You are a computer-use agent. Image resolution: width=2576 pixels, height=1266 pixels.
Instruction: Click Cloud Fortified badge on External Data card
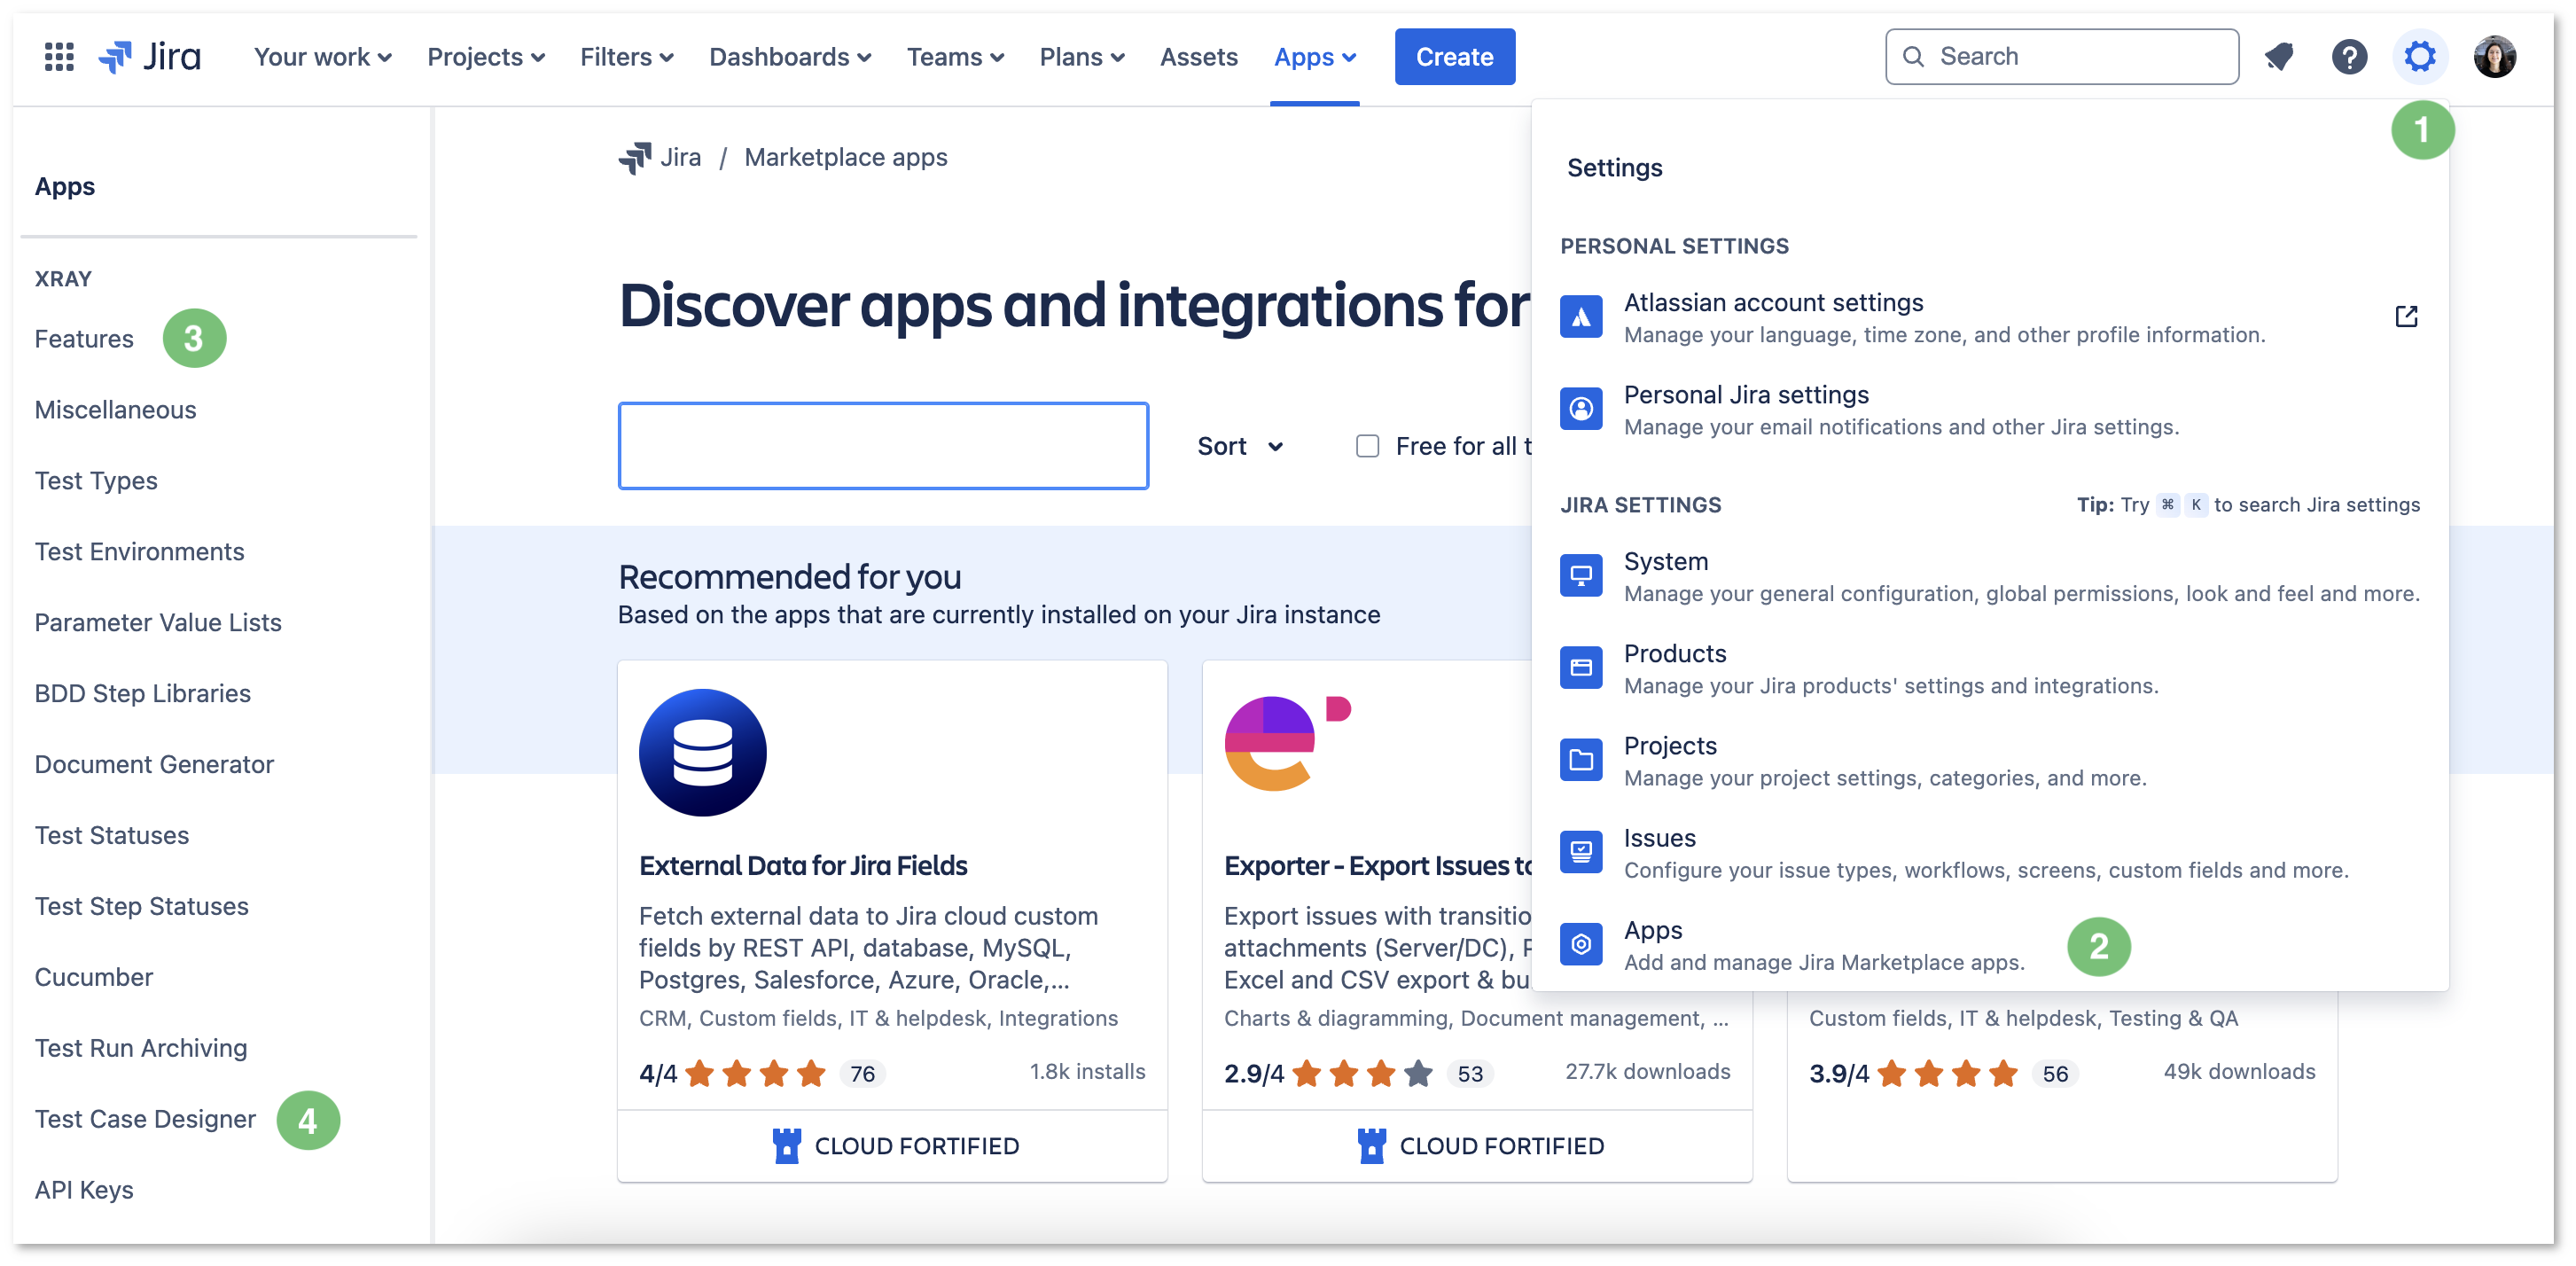(x=895, y=1146)
